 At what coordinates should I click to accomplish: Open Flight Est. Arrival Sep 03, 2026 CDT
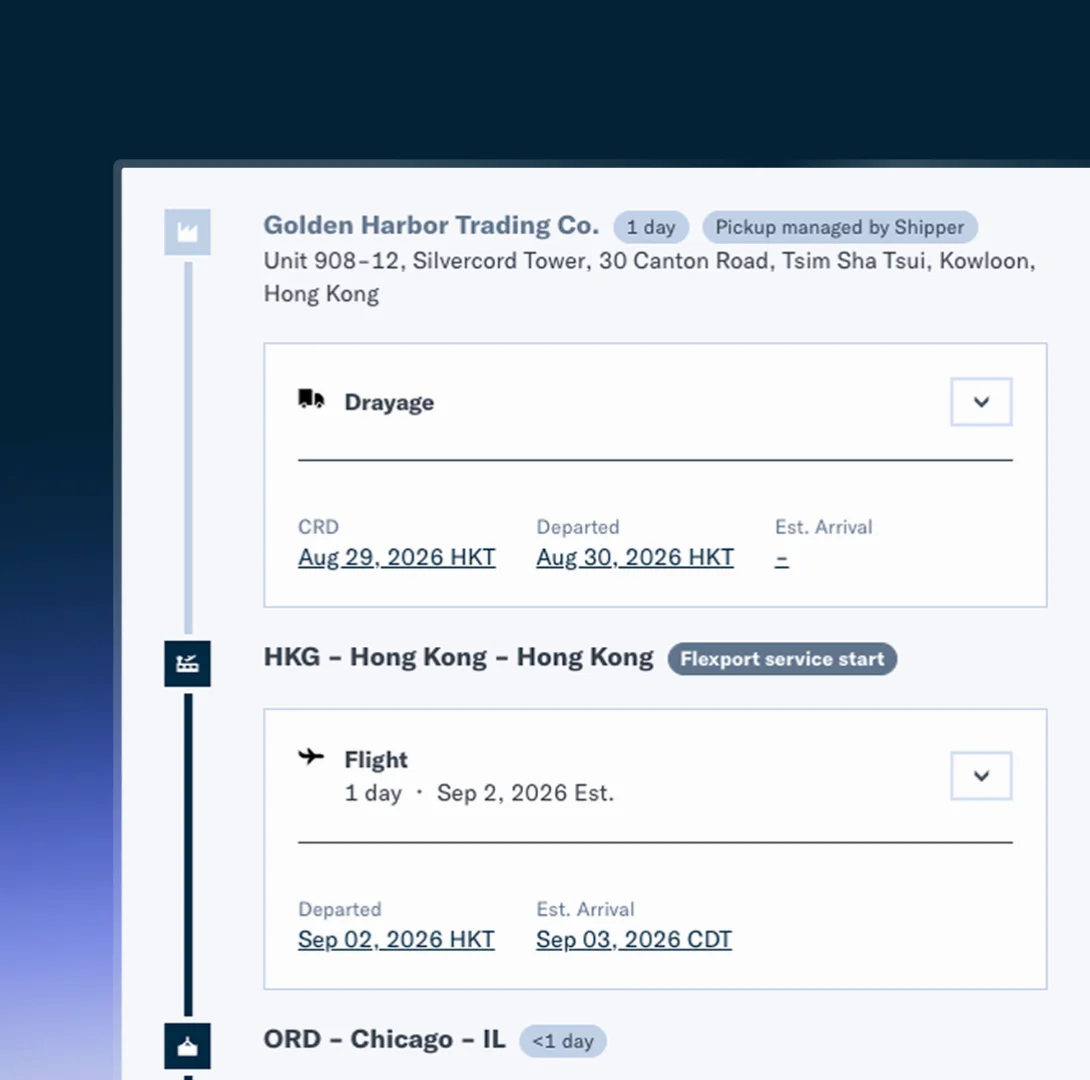pyautogui.click(x=634, y=940)
